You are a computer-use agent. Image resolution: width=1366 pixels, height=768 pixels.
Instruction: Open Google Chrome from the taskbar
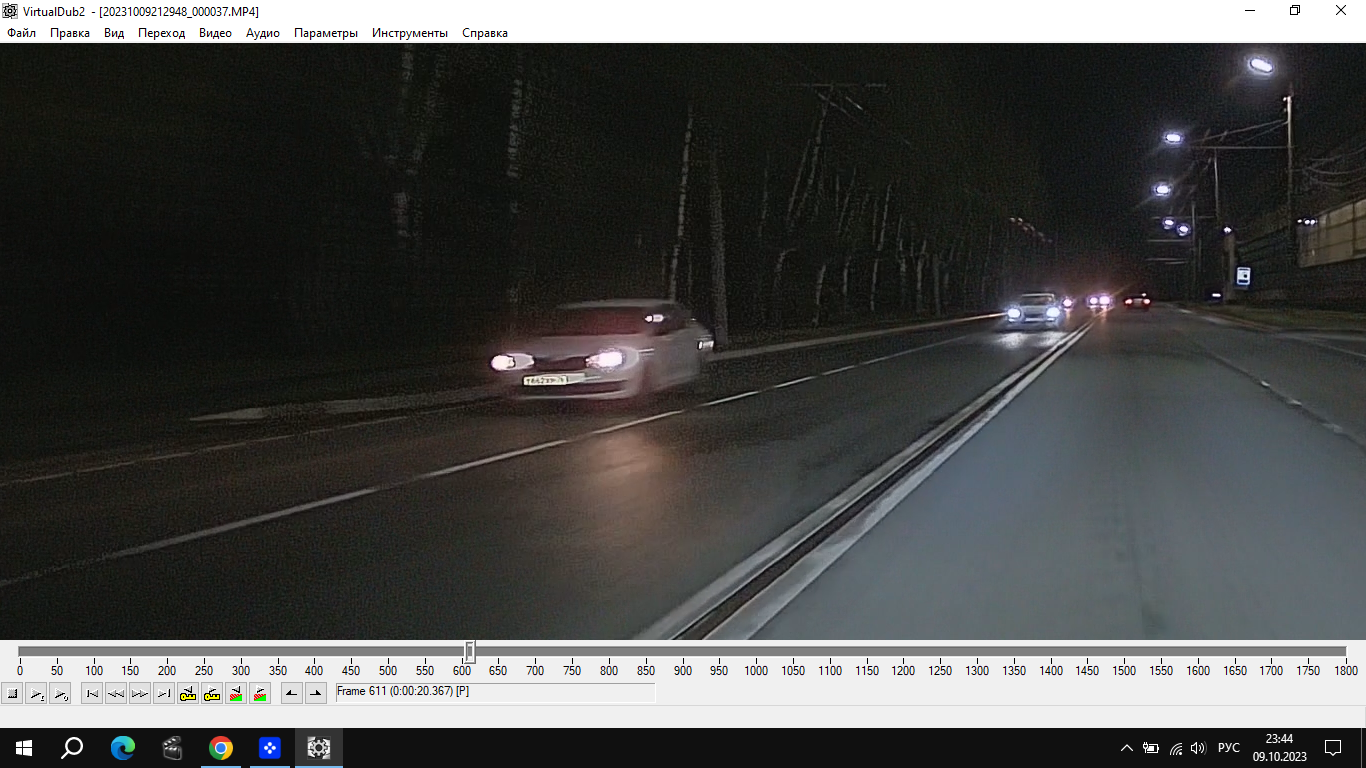pos(221,748)
